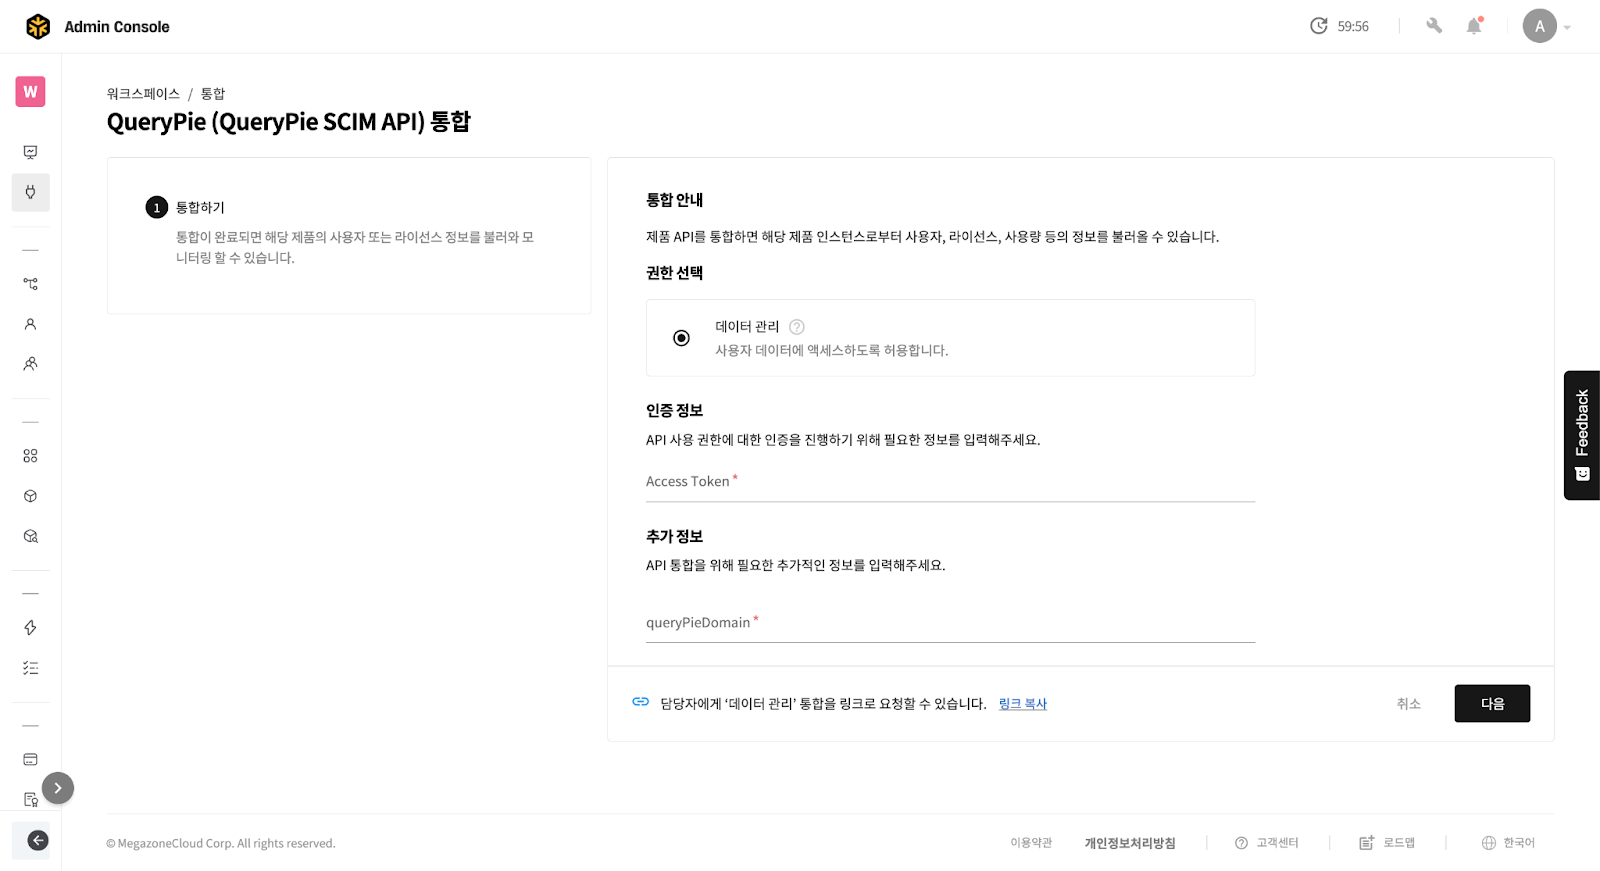Click the 고객센터 help circle icon
Image resolution: width=1600 pixels, height=871 pixels.
click(x=1241, y=843)
